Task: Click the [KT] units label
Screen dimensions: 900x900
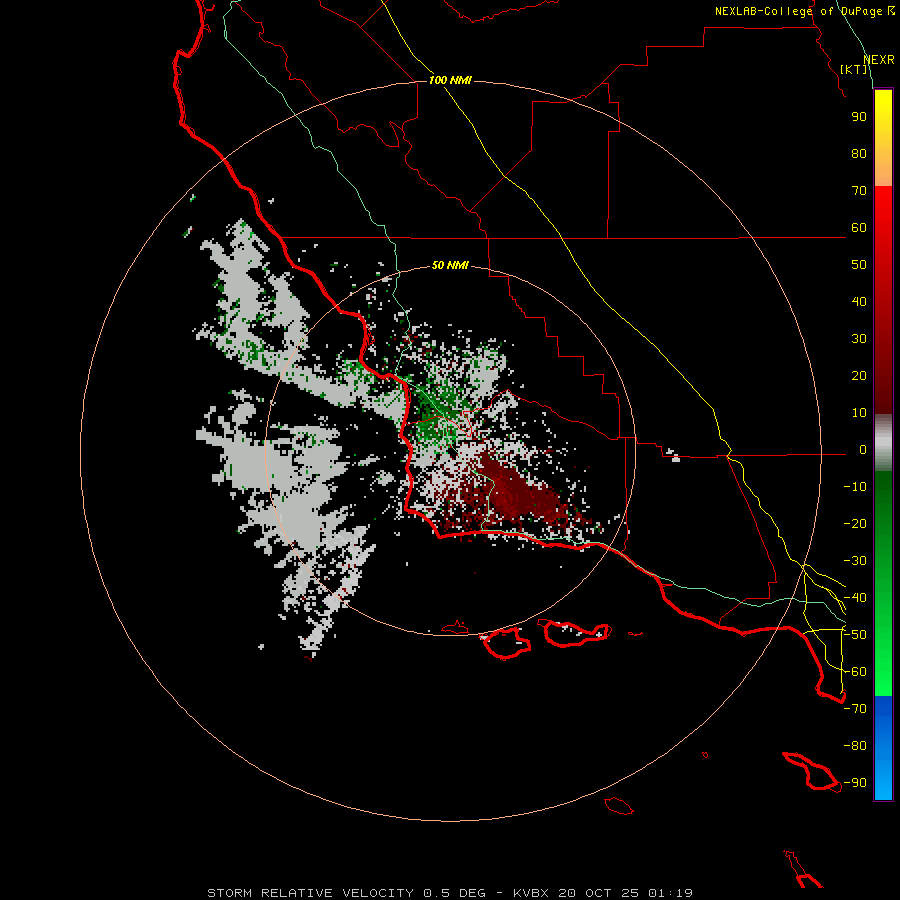Action: point(854,69)
